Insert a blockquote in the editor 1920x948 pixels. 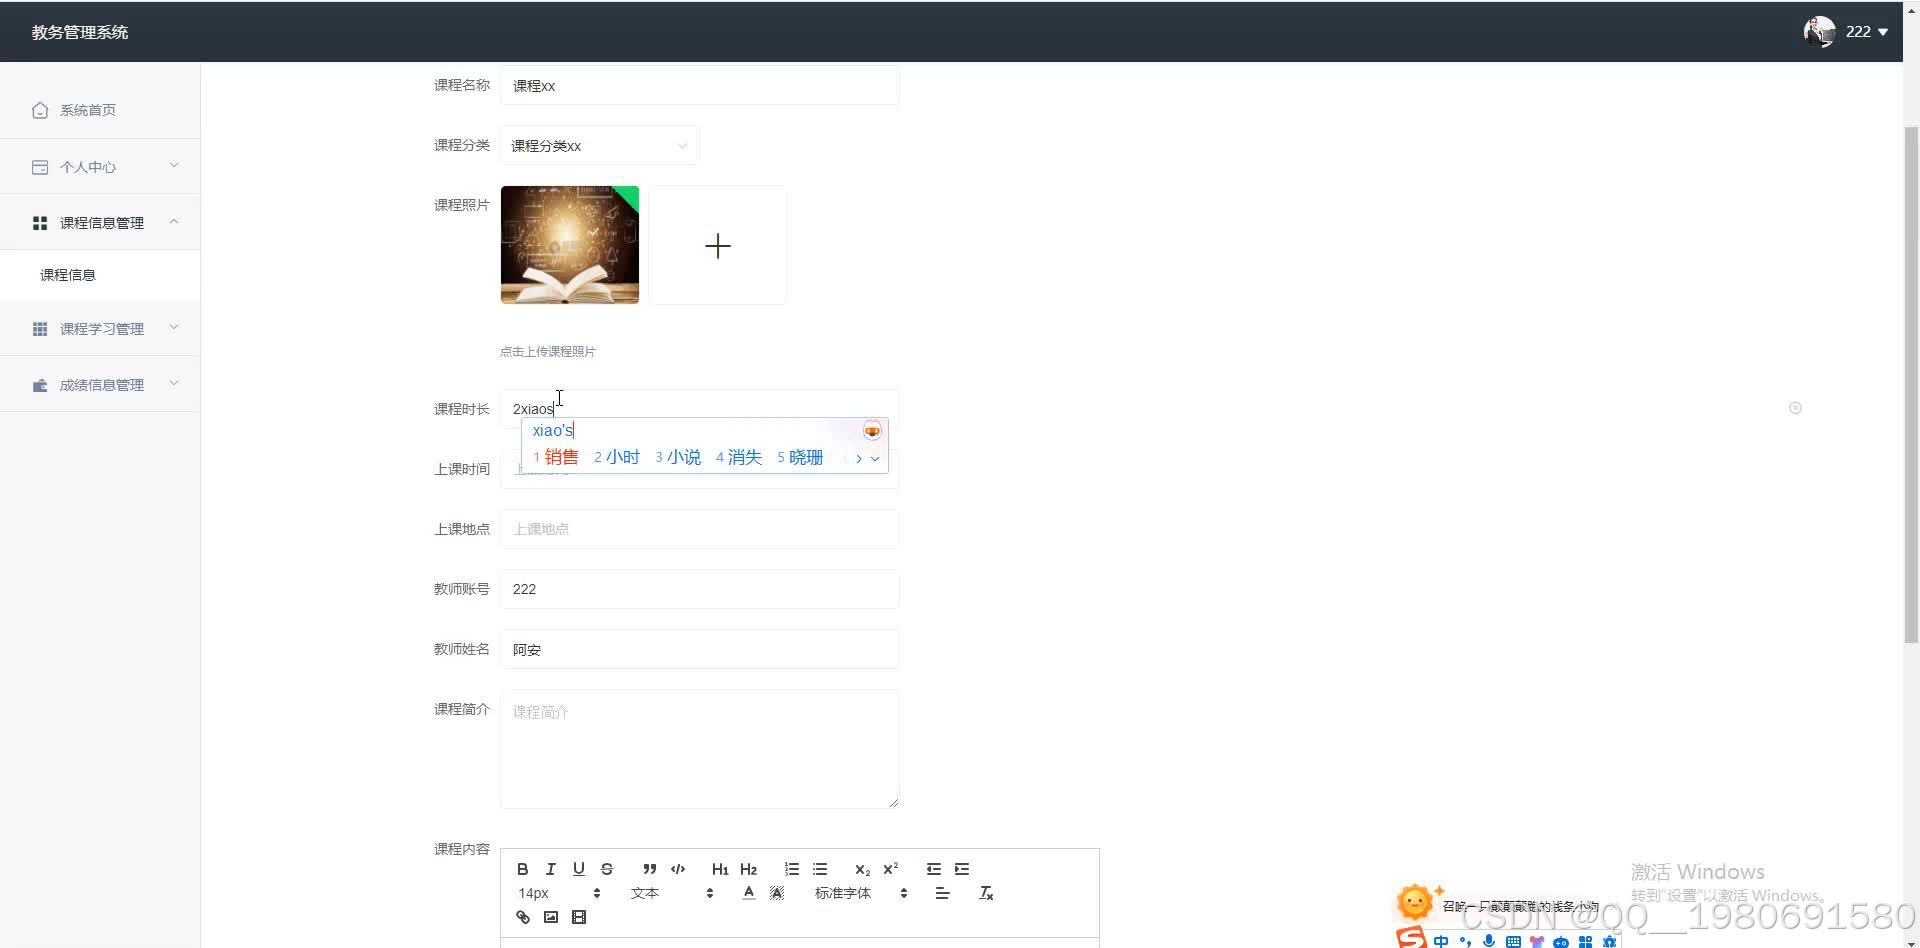tap(650, 869)
